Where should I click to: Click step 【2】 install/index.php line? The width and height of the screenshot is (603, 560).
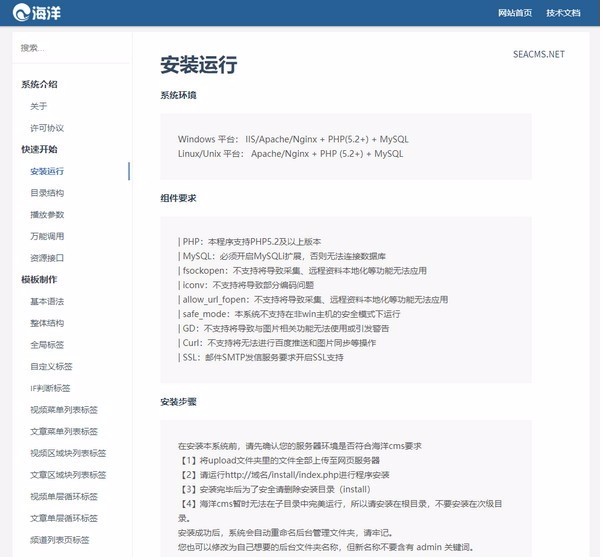[285, 476]
